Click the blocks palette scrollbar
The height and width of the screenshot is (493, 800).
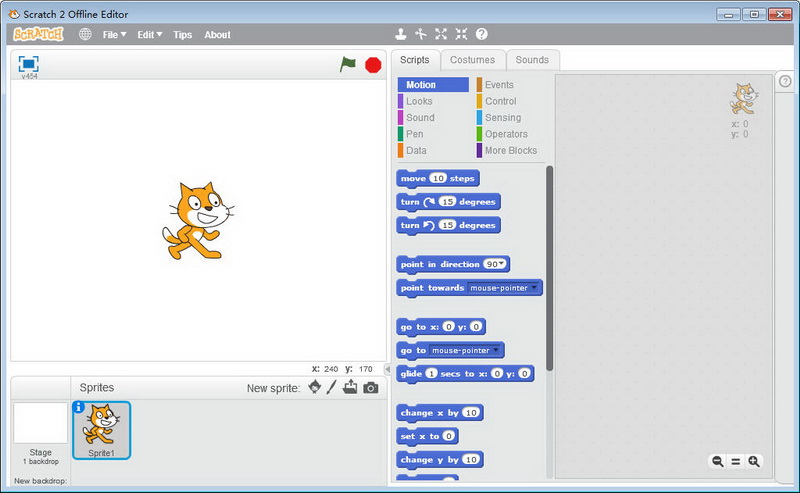(549, 268)
